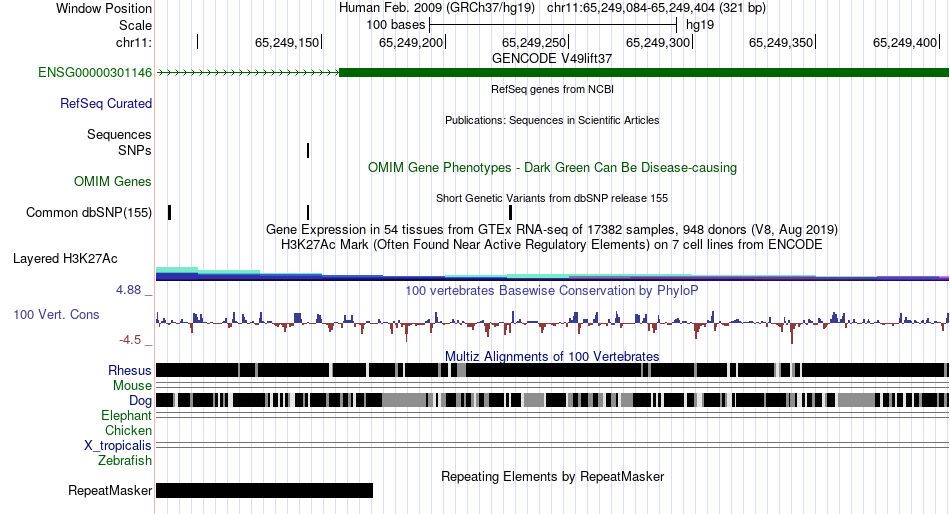Click the Short Genetic Variants dbSNP title
Screen dimensions: 950x514
pos(552,198)
